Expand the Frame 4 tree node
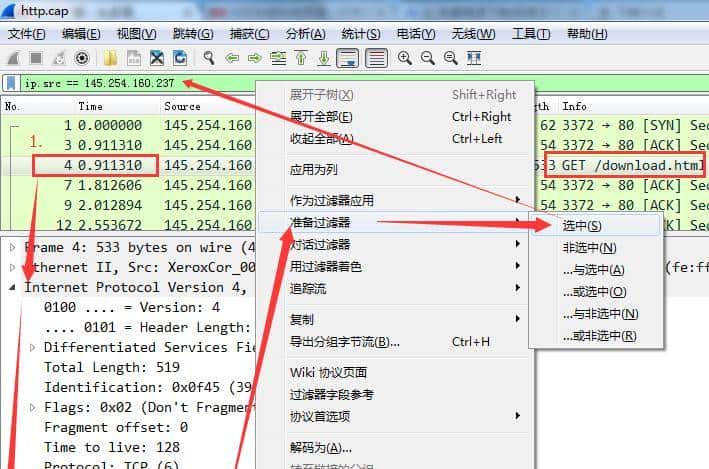This screenshot has width=709, height=469. [x=13, y=247]
